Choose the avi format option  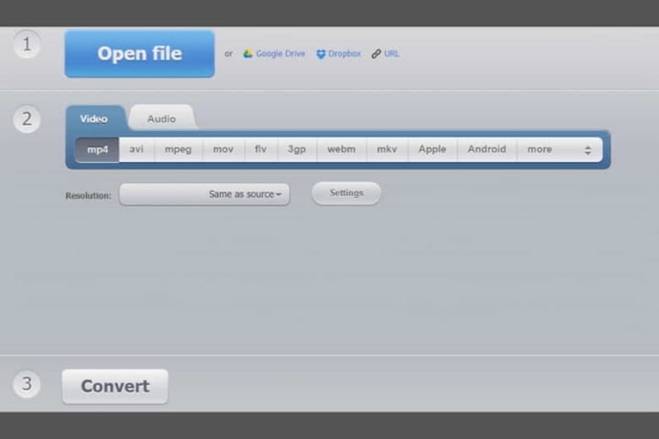137,149
